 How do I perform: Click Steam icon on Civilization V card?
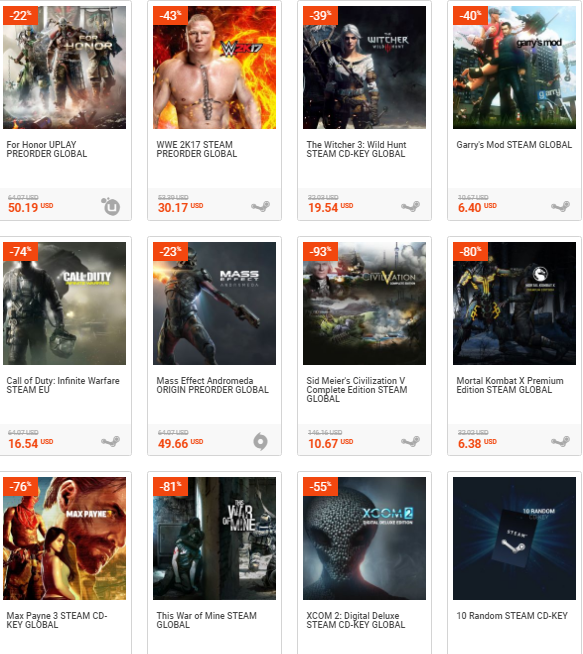tap(410, 441)
